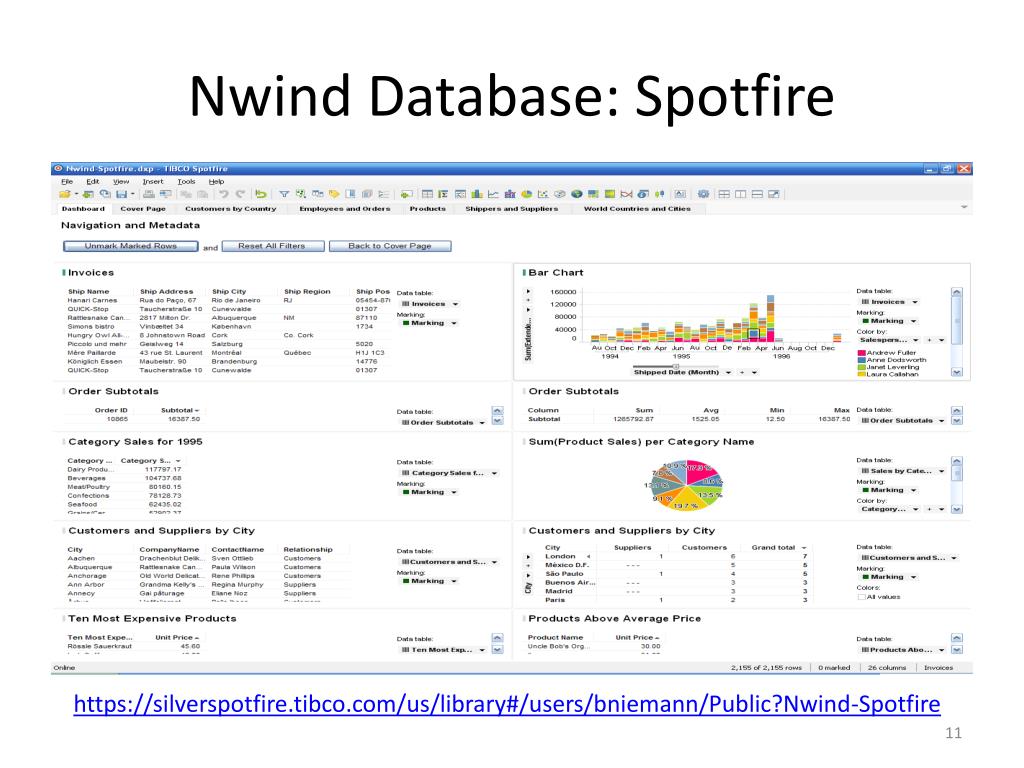Screen dimensions: 1024x768
Task: Check the All values colors checkbox
Action: [x=862, y=597]
